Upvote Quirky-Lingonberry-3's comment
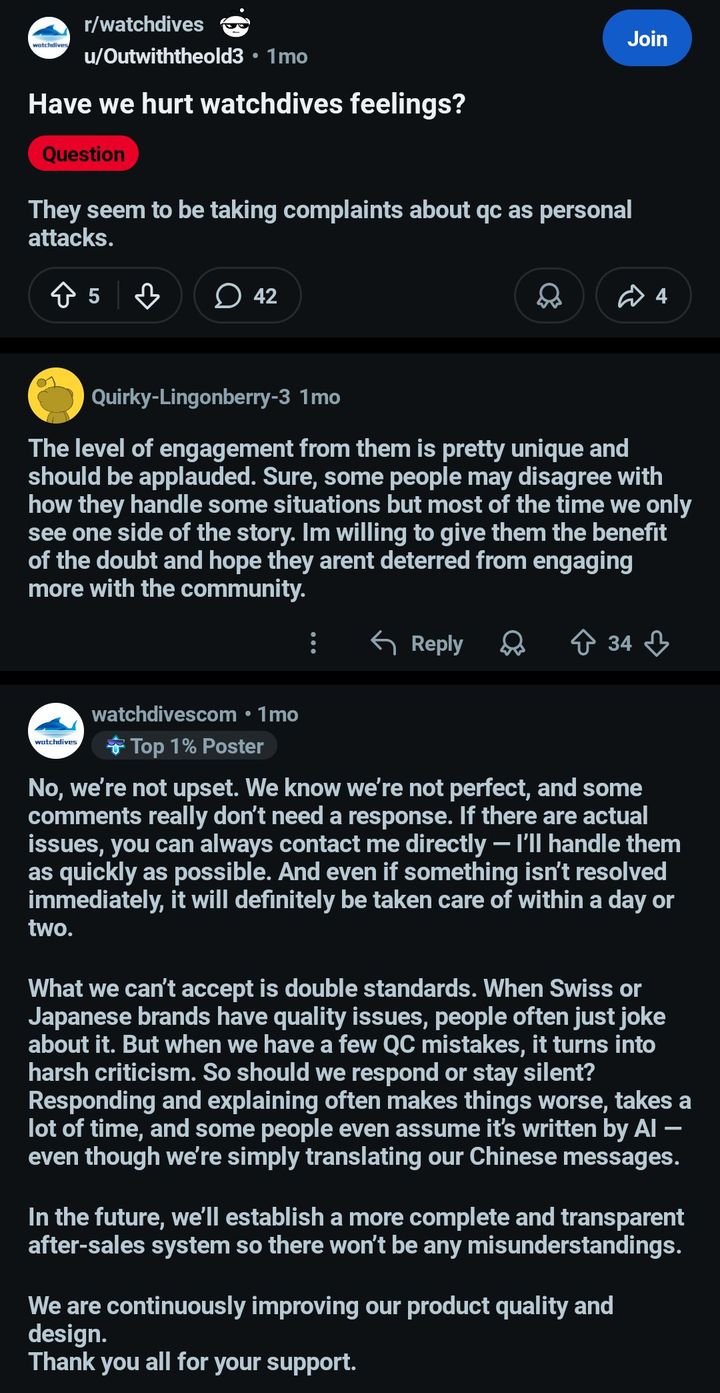 point(582,643)
